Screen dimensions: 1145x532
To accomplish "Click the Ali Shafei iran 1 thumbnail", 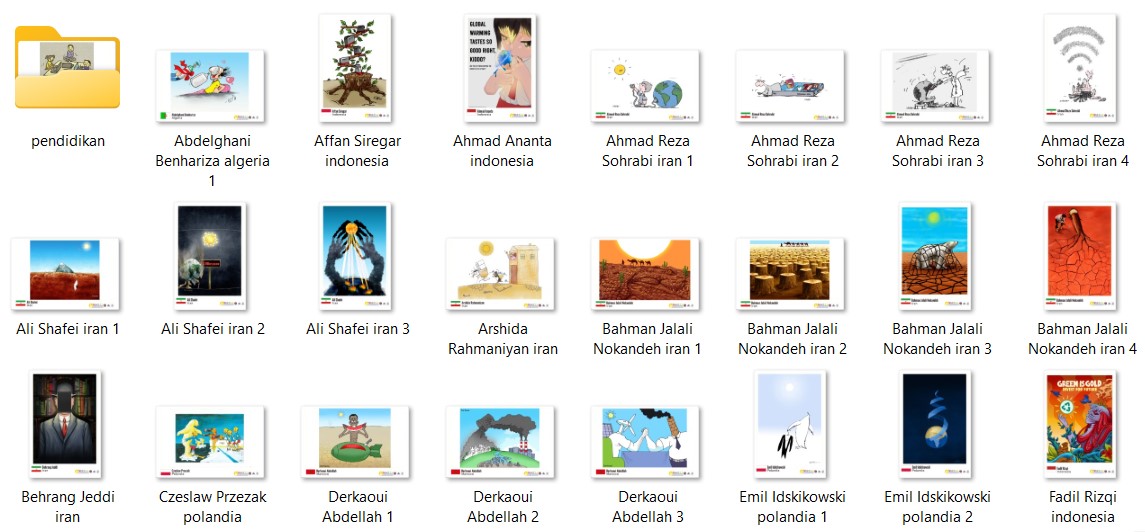I will coord(65,274).
